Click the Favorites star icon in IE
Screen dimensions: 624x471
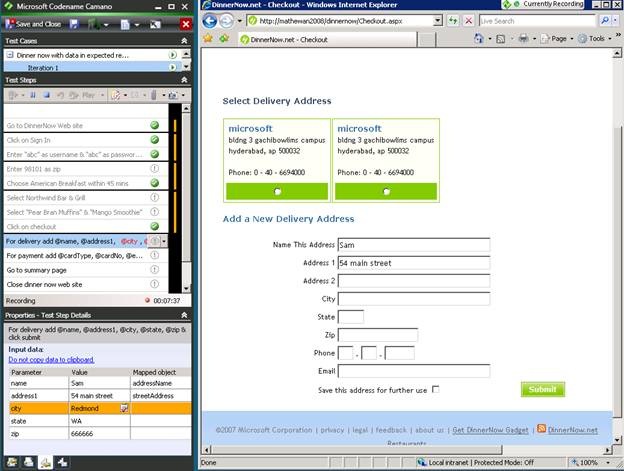[x=208, y=39]
